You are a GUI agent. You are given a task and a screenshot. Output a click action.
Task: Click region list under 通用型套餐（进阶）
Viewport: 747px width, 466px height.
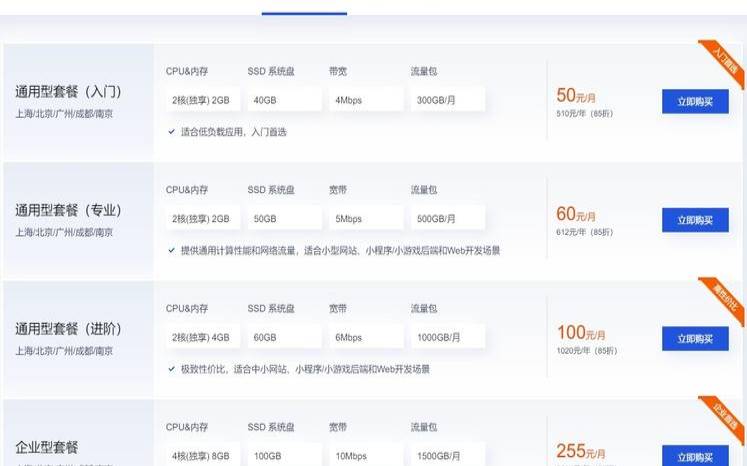pos(64,351)
